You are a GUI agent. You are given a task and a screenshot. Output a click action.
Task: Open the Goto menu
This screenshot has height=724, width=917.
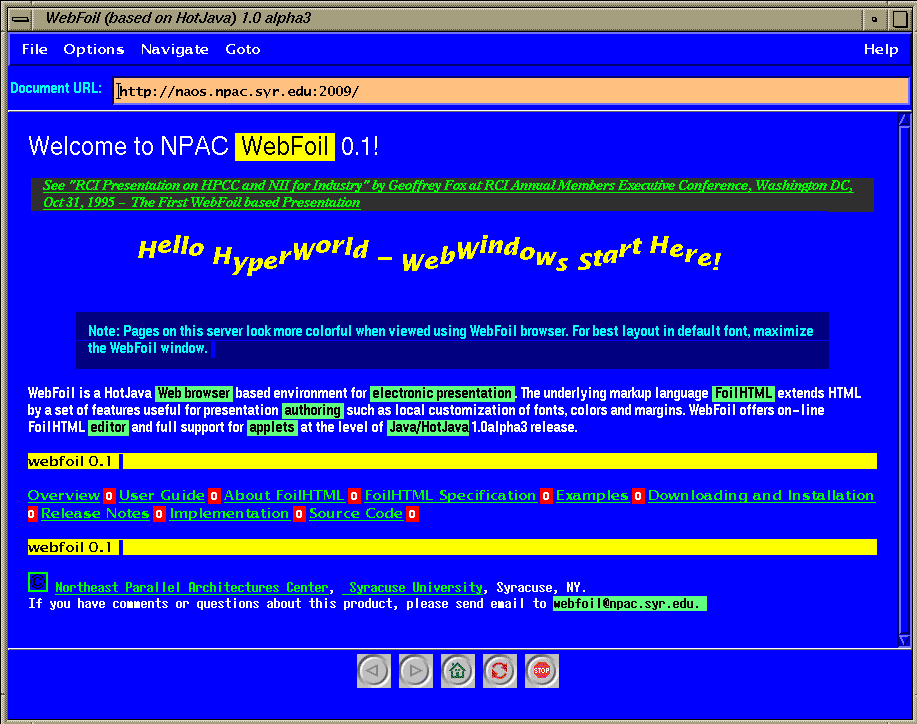[243, 50]
